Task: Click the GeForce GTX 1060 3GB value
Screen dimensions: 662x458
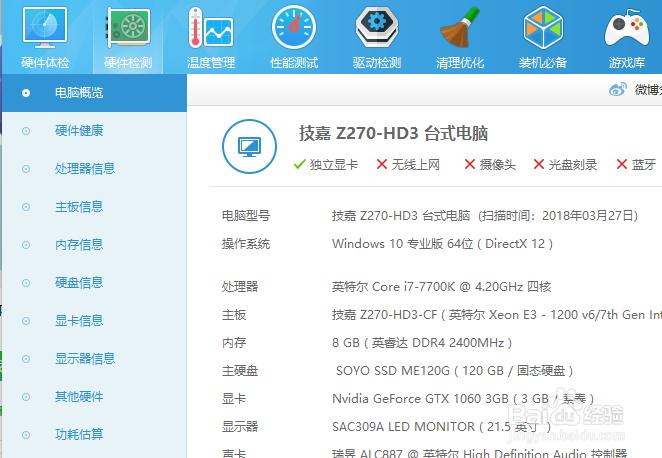Action: (463, 399)
